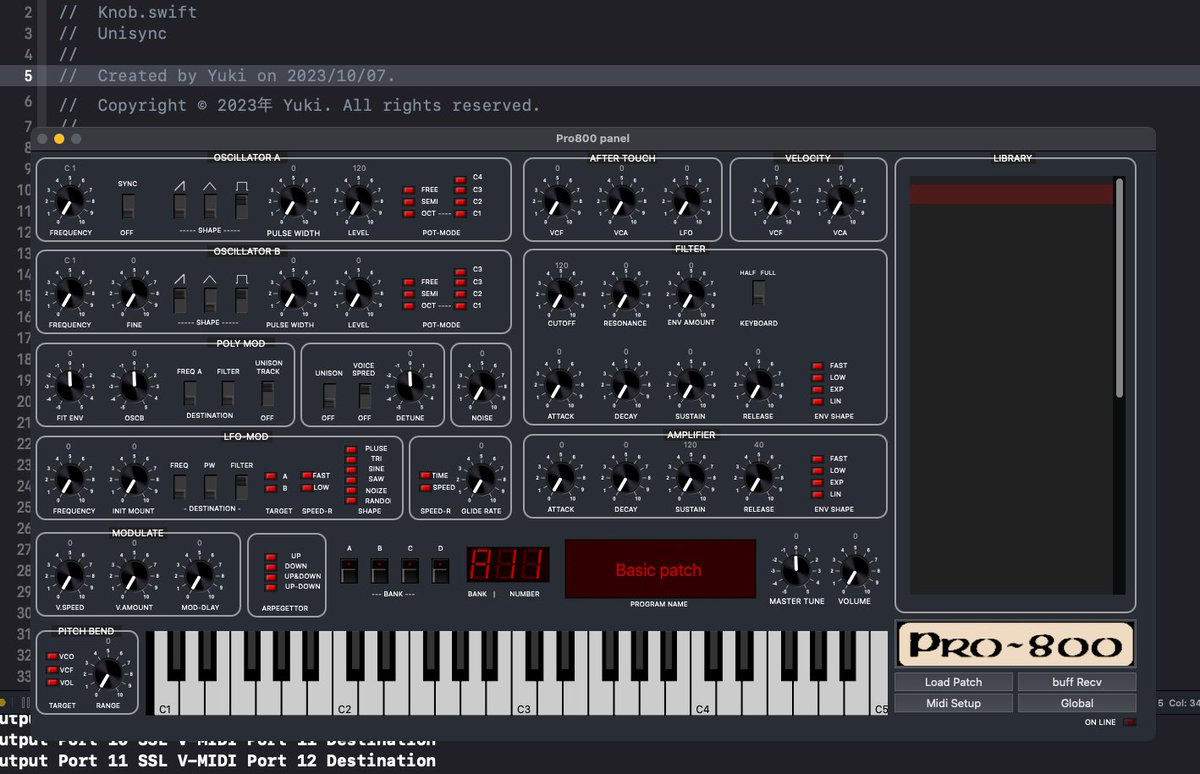1200x774 pixels.
Task: Choose Amplifier EXP envelope shape LED
Action: 817,483
